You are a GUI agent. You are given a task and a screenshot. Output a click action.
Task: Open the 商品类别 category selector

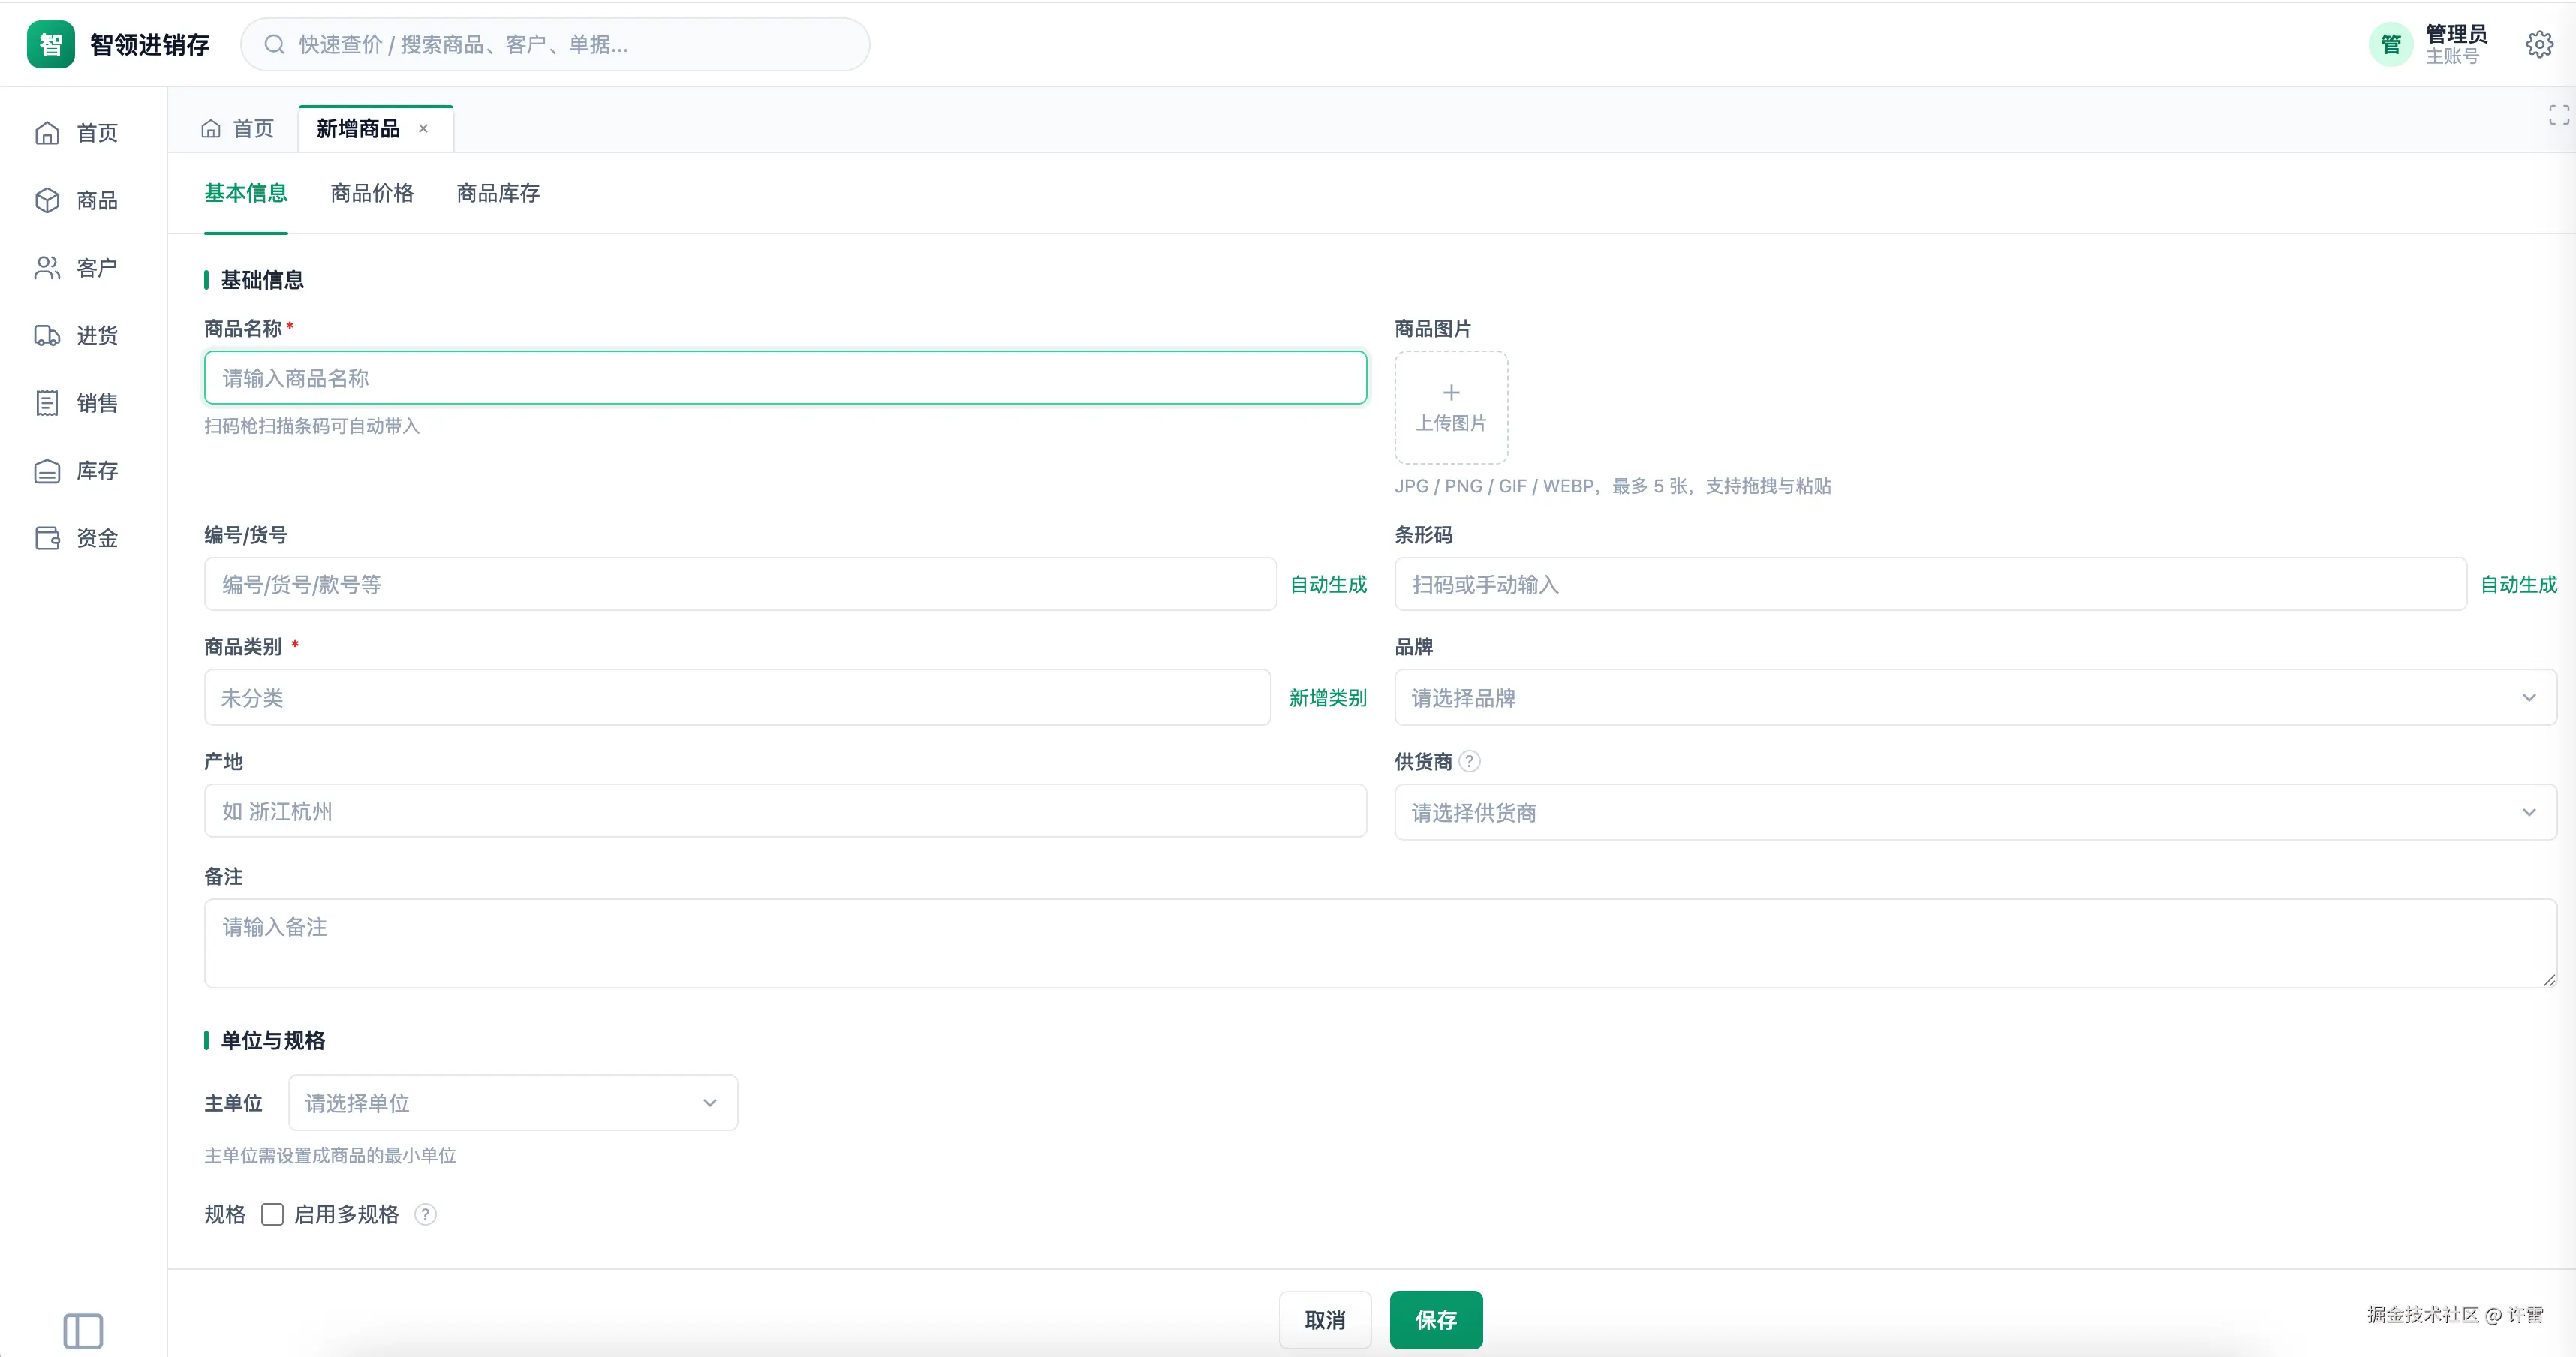click(737, 698)
